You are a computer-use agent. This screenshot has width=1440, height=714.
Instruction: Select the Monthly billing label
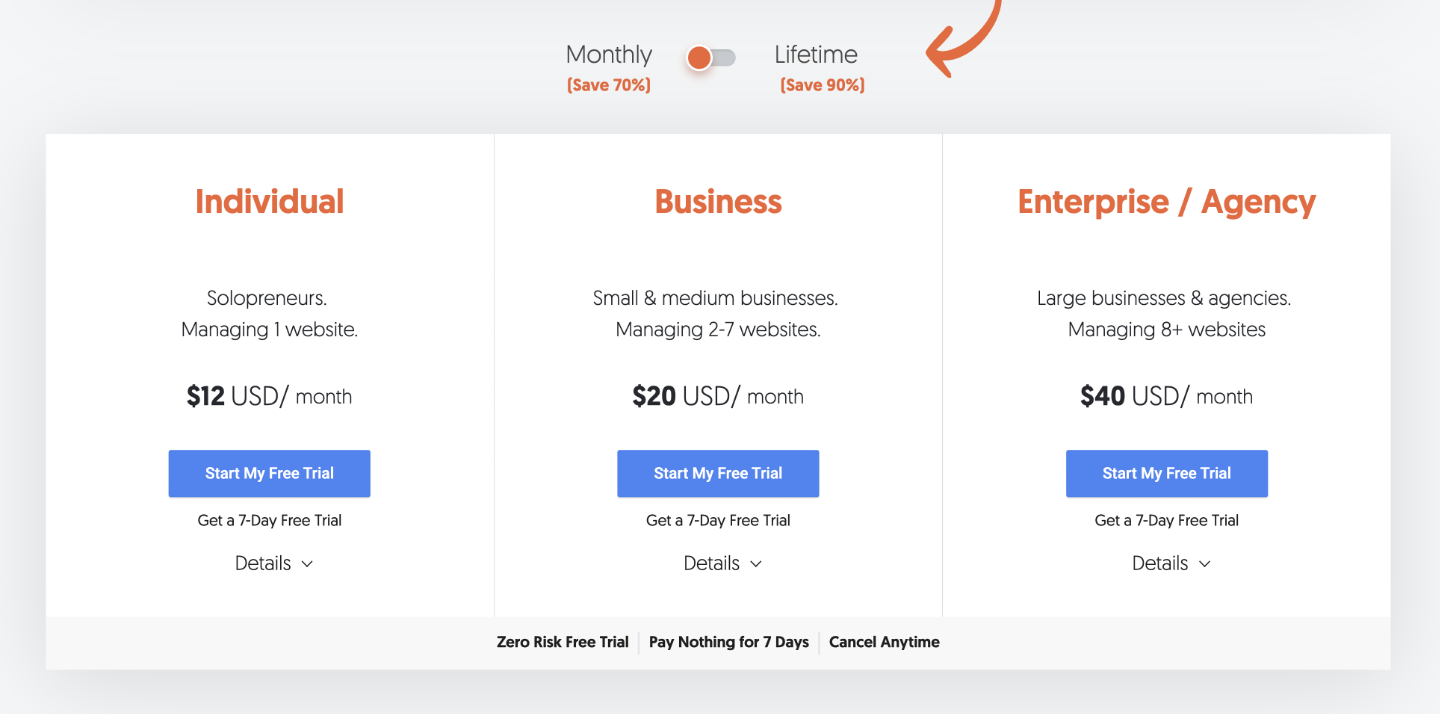608,55
